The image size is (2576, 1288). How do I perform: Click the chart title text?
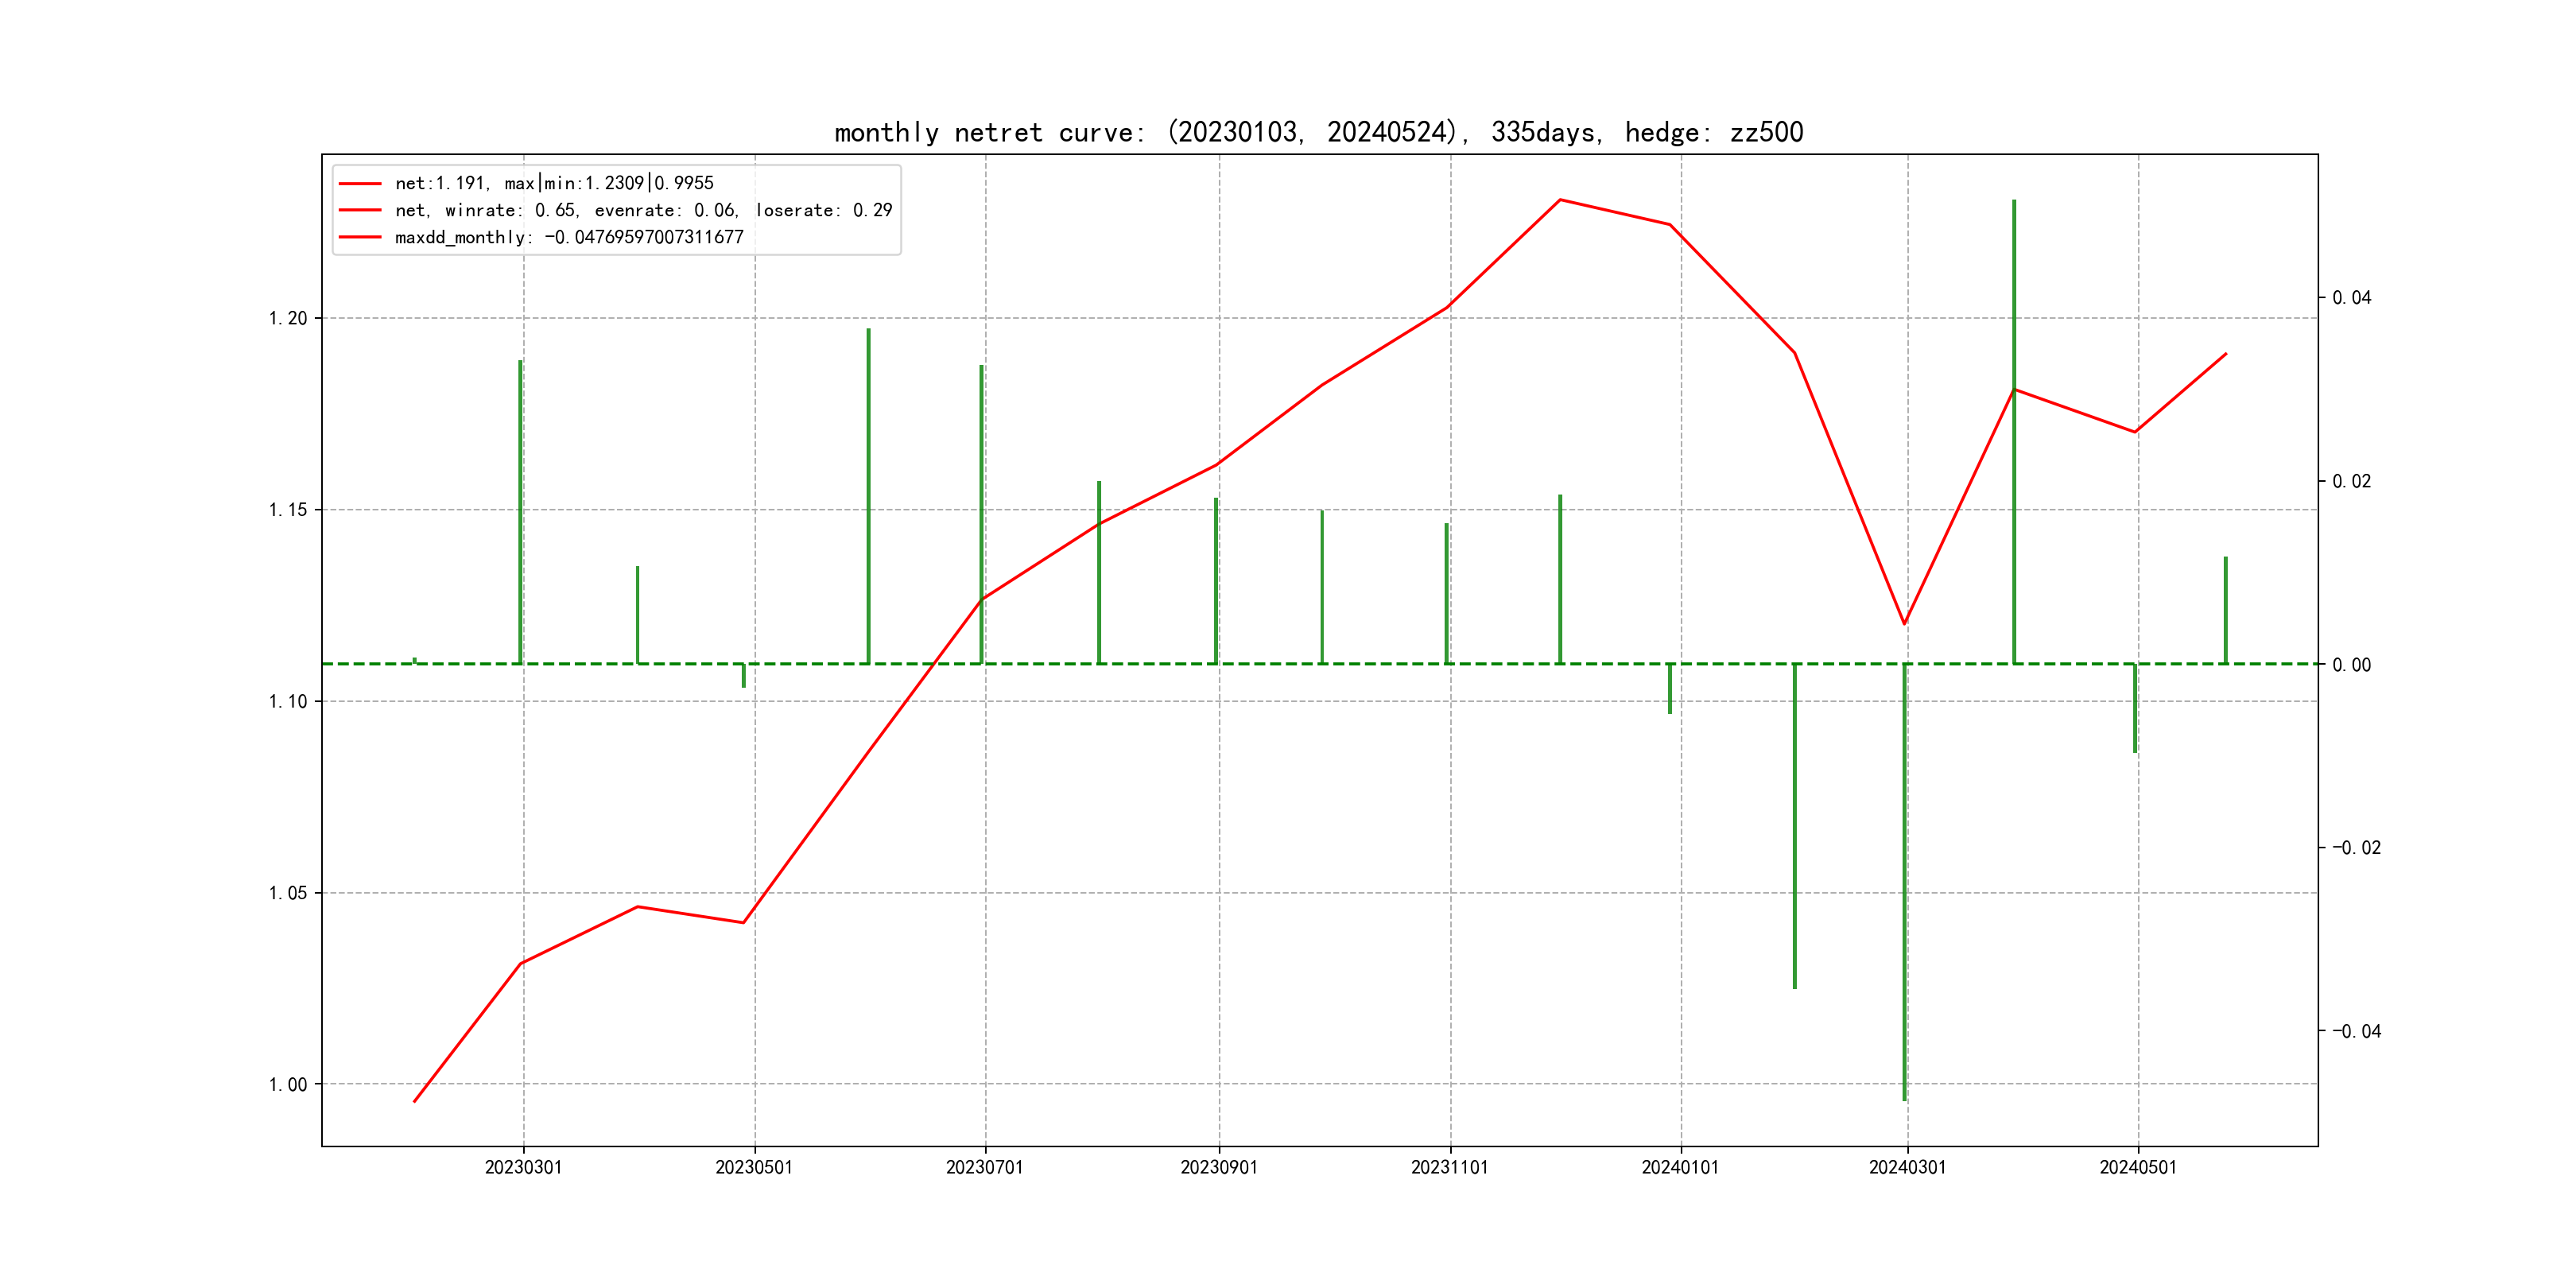pyautogui.click(x=1318, y=132)
